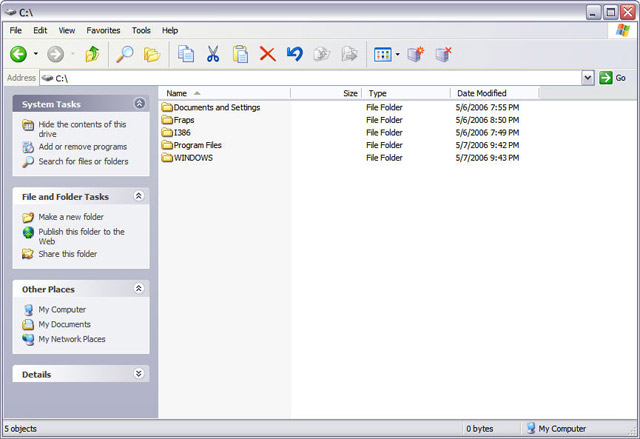Click the Cut scissors icon
The height and width of the screenshot is (439, 640).
[213, 54]
